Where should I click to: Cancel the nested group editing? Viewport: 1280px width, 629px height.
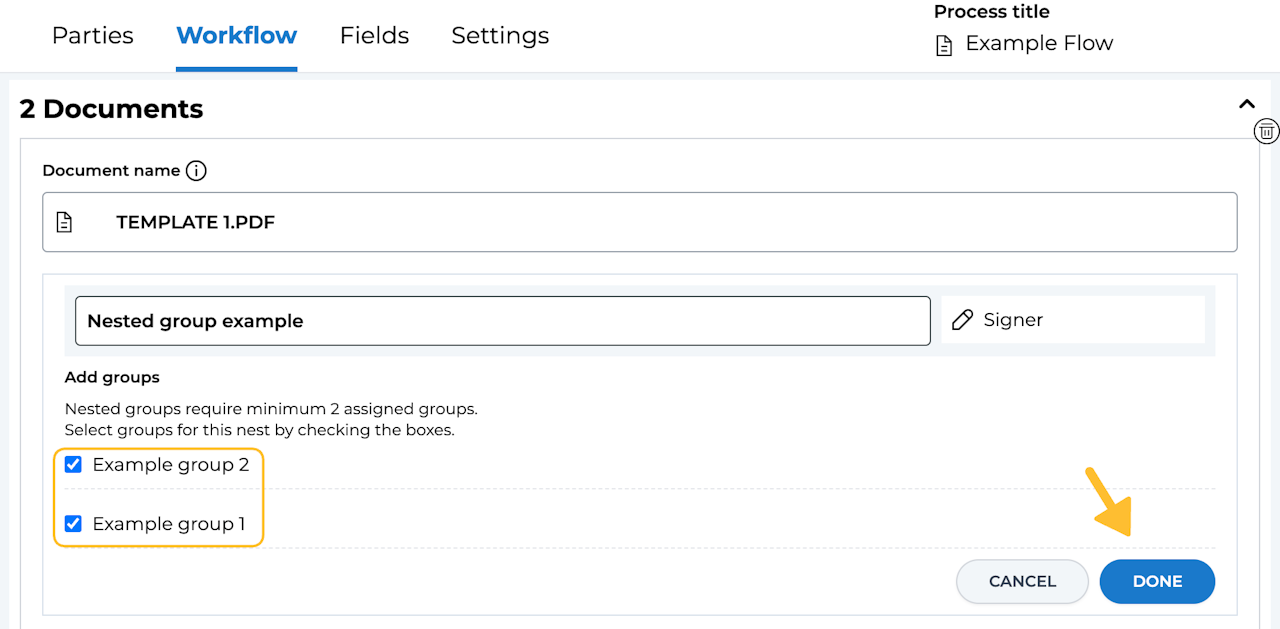coord(1022,582)
